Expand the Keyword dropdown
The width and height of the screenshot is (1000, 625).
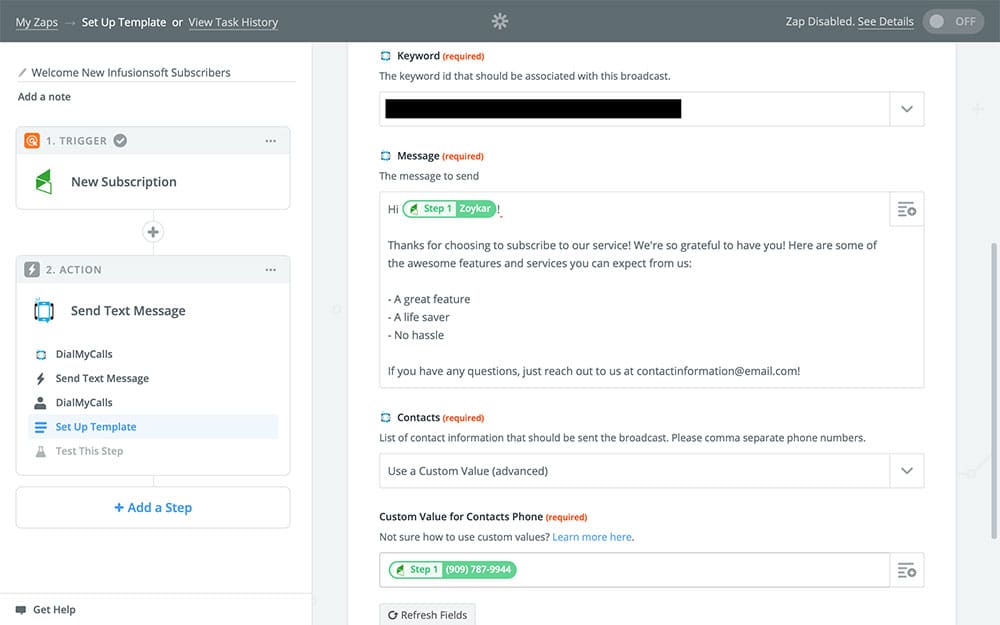coord(906,109)
